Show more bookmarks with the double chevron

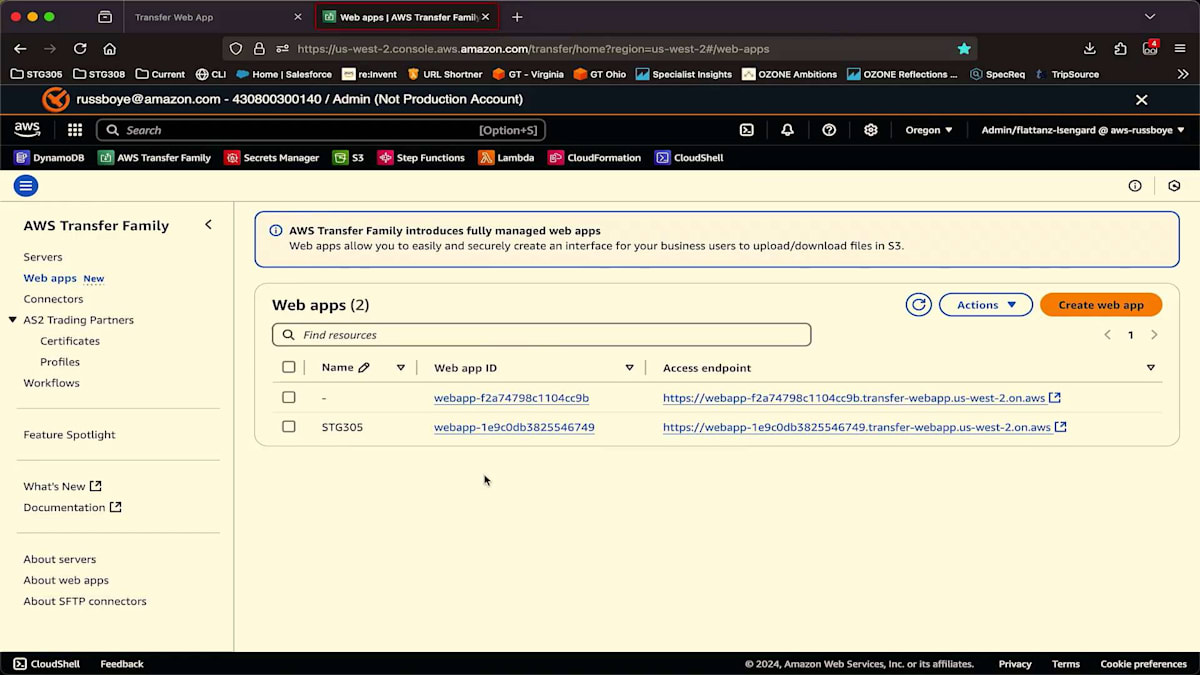click(x=1183, y=74)
